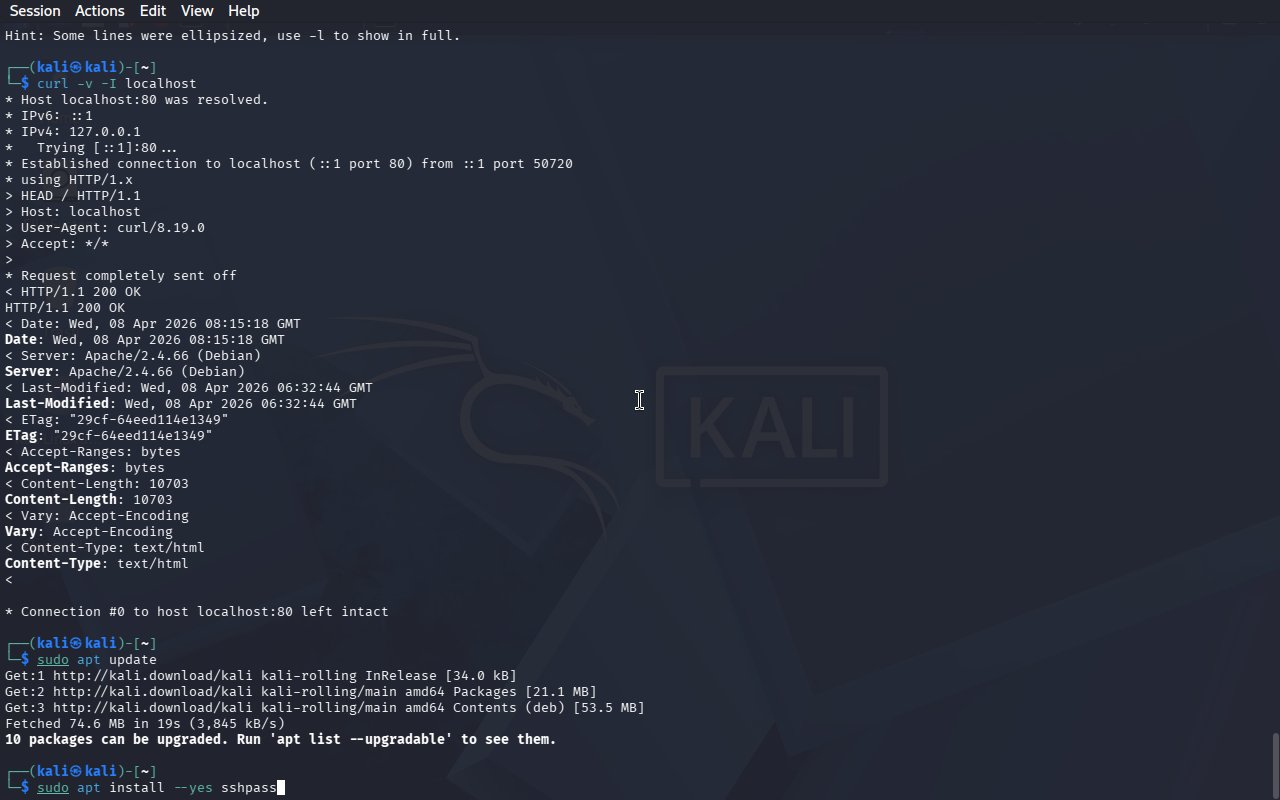This screenshot has height=800, width=1280.
Task: Open the Edit menu
Action: tap(153, 11)
